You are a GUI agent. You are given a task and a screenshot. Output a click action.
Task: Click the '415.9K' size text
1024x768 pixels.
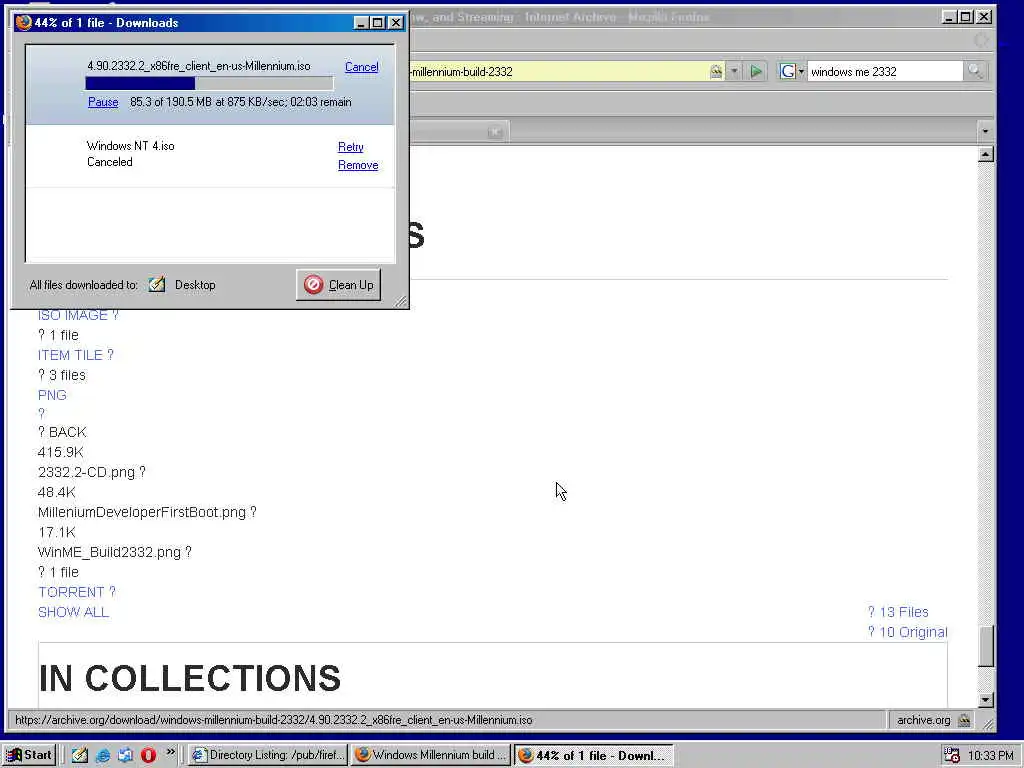tap(61, 452)
